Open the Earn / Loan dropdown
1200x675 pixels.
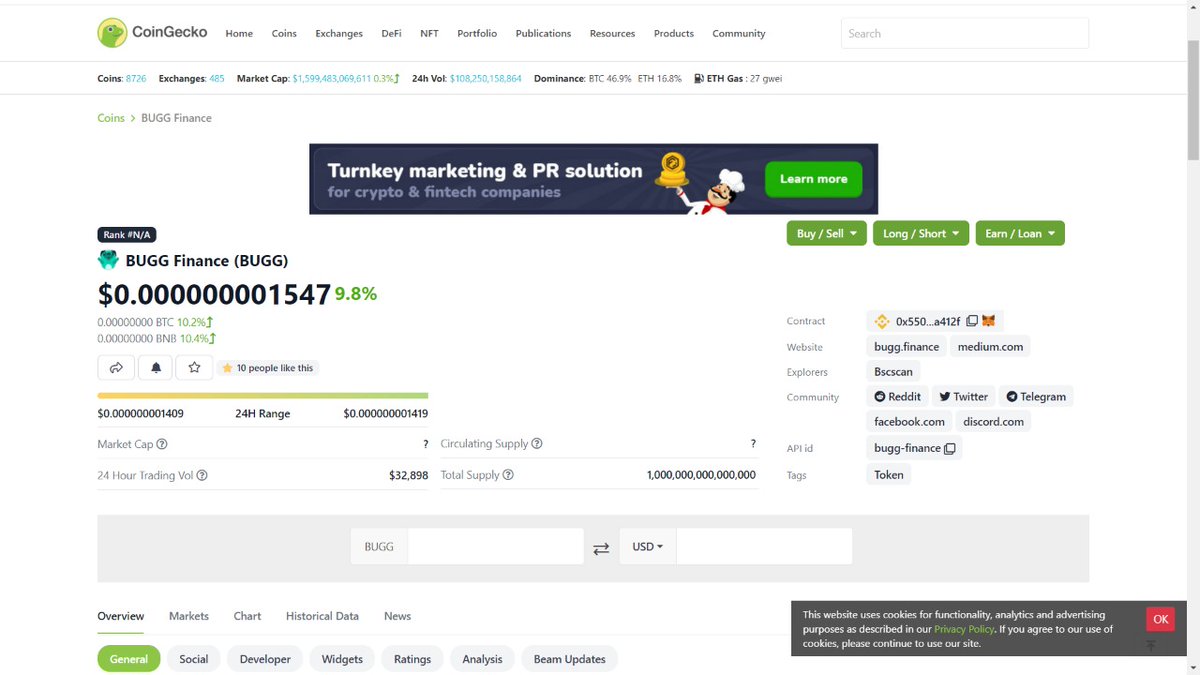pyautogui.click(x=1020, y=233)
